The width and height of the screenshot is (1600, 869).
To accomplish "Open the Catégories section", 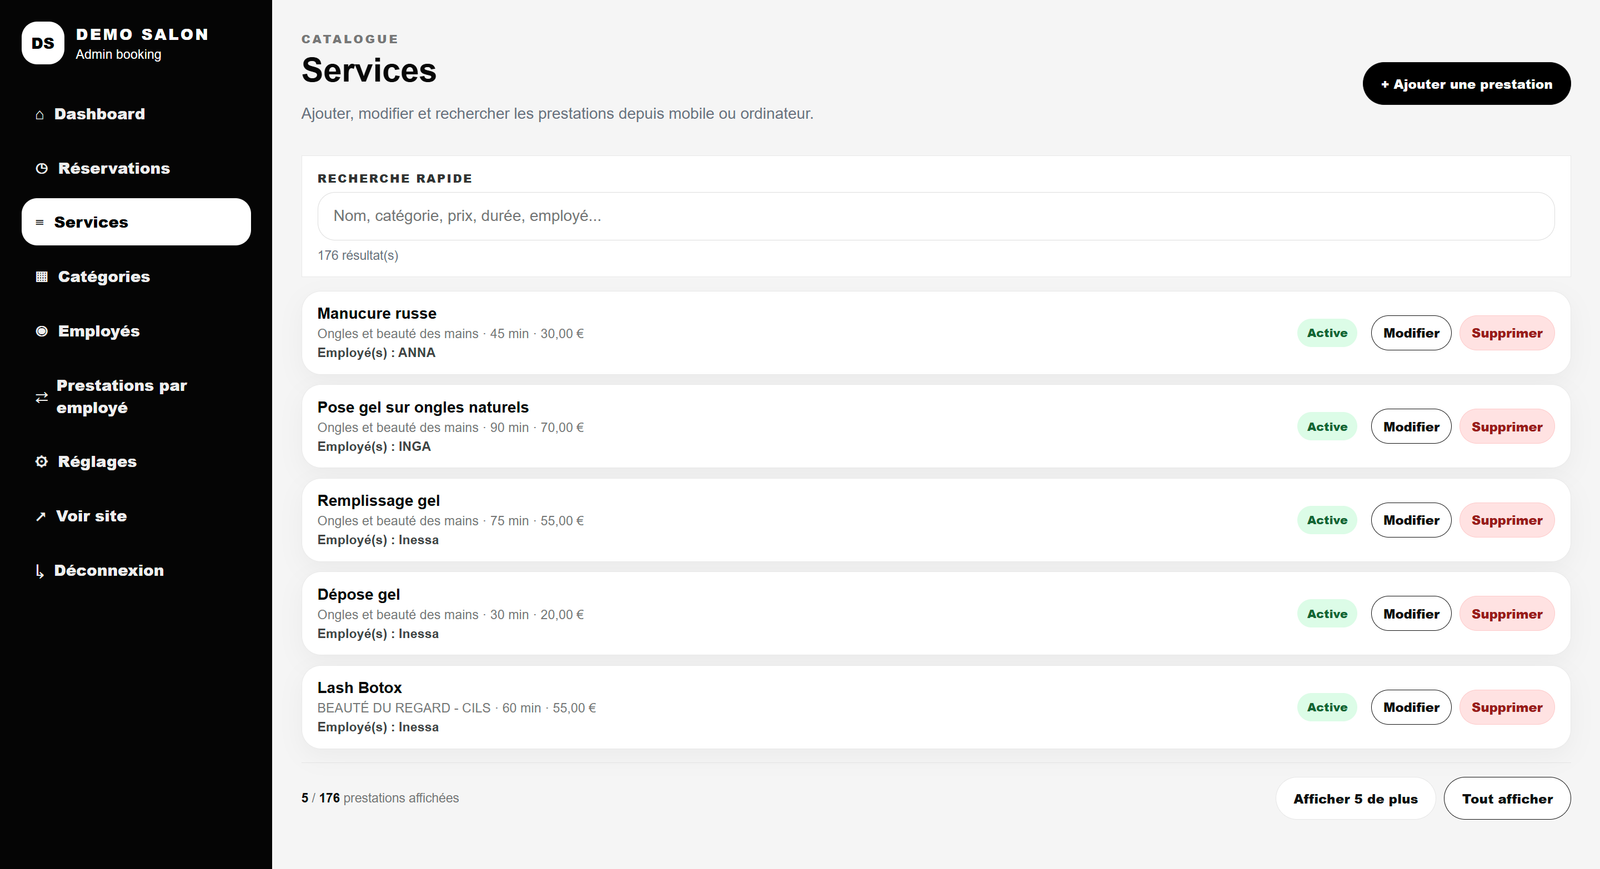I will [x=136, y=277].
